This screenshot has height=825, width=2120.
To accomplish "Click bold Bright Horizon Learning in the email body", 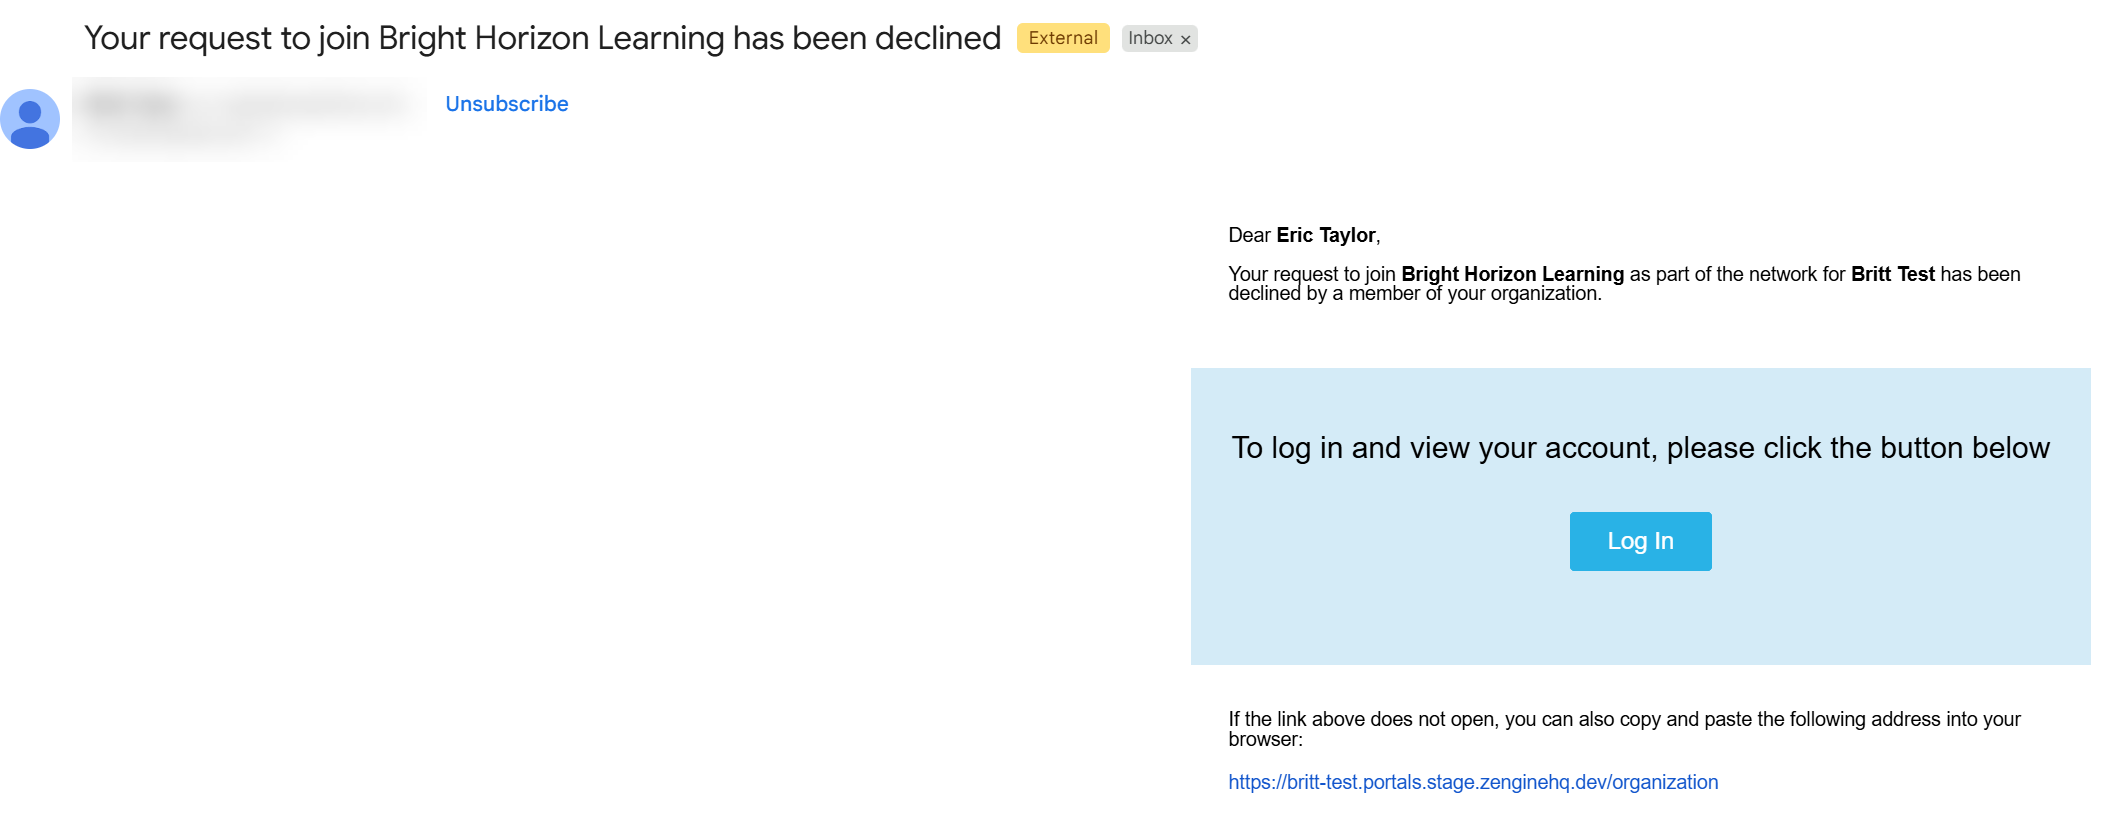I will (1512, 274).
